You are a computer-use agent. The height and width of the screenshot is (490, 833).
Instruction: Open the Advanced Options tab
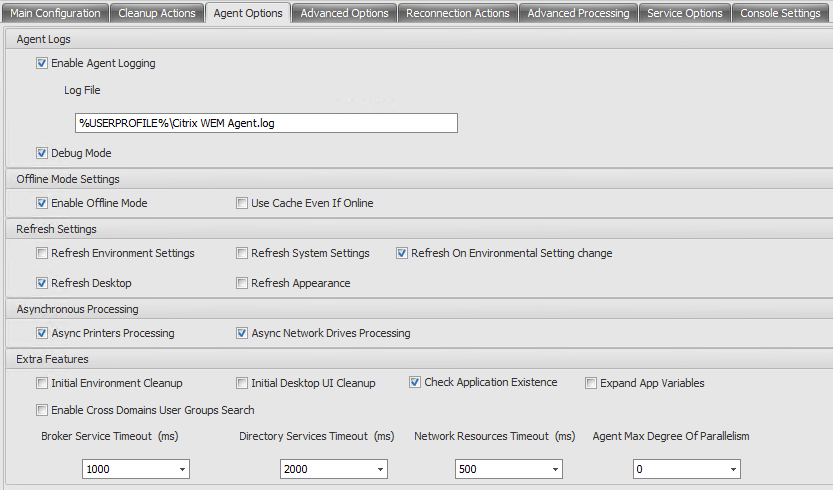pyautogui.click(x=344, y=13)
